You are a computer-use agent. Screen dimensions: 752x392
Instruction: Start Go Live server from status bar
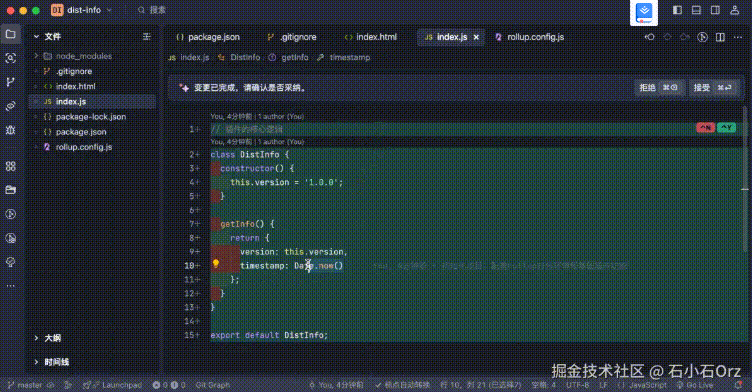(x=695, y=385)
